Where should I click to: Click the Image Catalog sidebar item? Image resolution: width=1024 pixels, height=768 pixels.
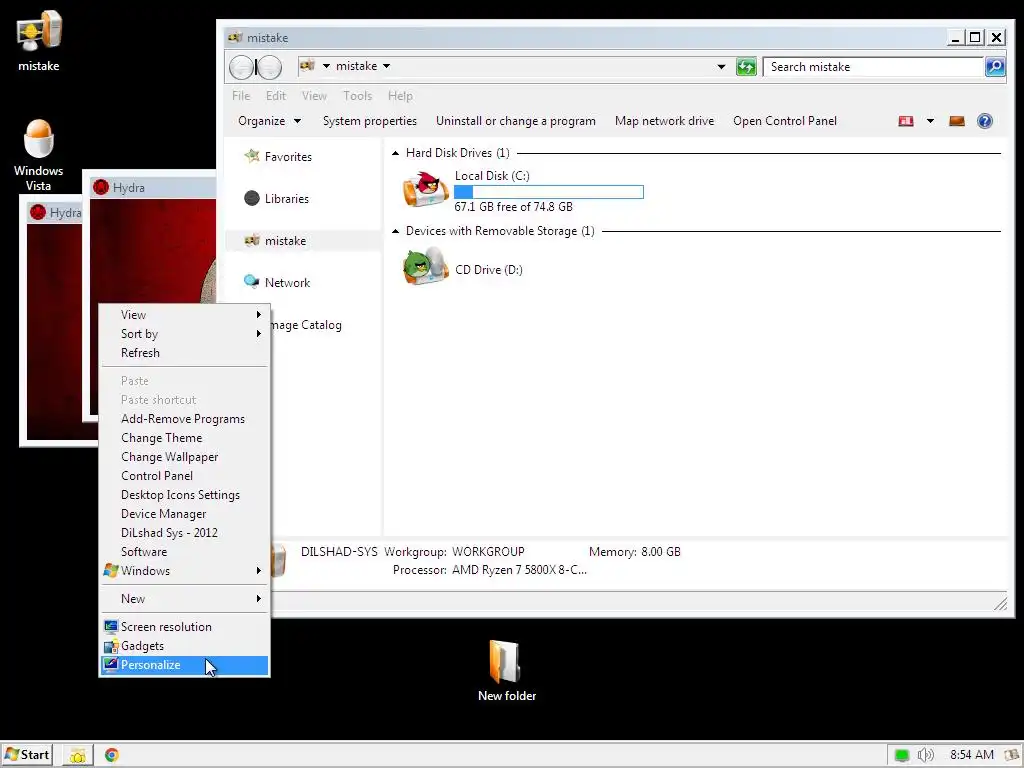(x=306, y=325)
